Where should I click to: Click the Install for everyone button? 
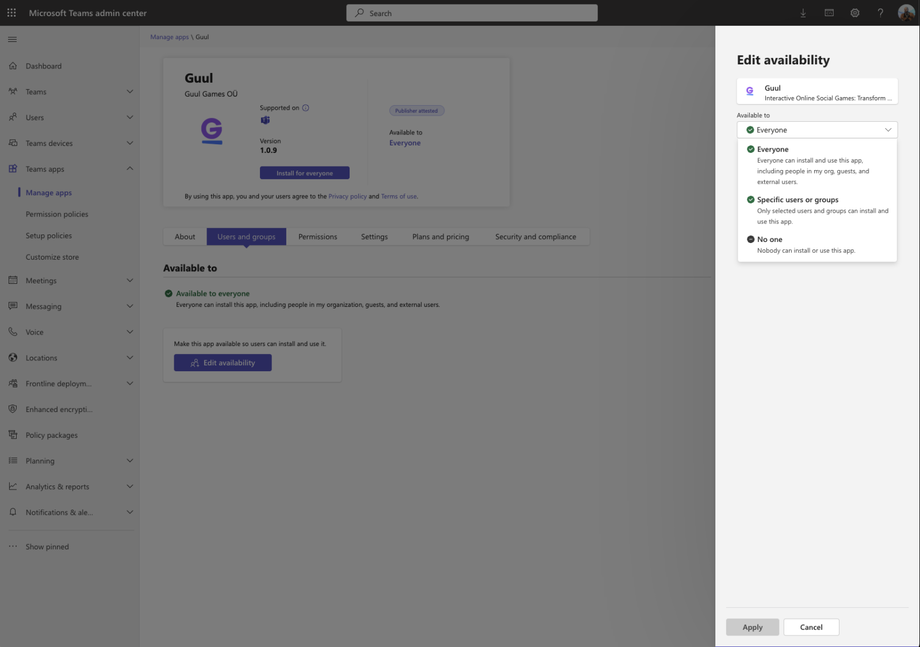tap(305, 173)
